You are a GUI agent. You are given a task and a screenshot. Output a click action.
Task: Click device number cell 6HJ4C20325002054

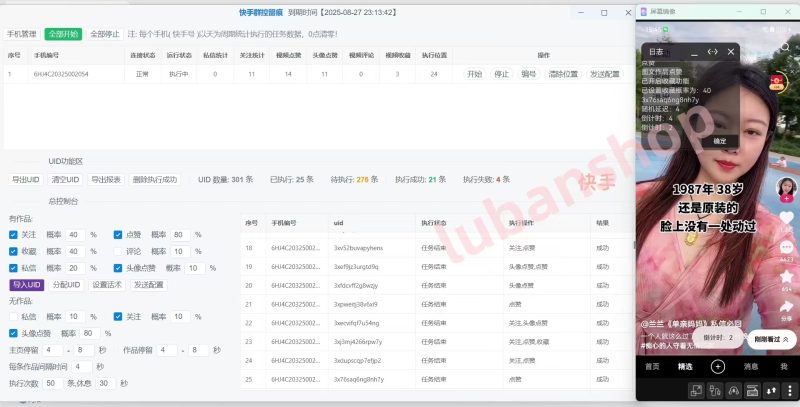click(61, 74)
